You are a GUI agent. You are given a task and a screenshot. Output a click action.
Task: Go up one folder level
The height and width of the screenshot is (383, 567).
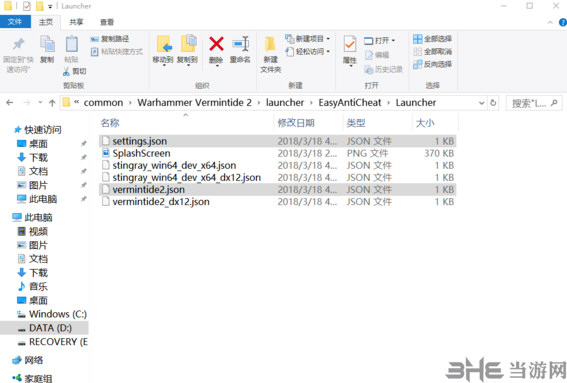click(x=52, y=103)
